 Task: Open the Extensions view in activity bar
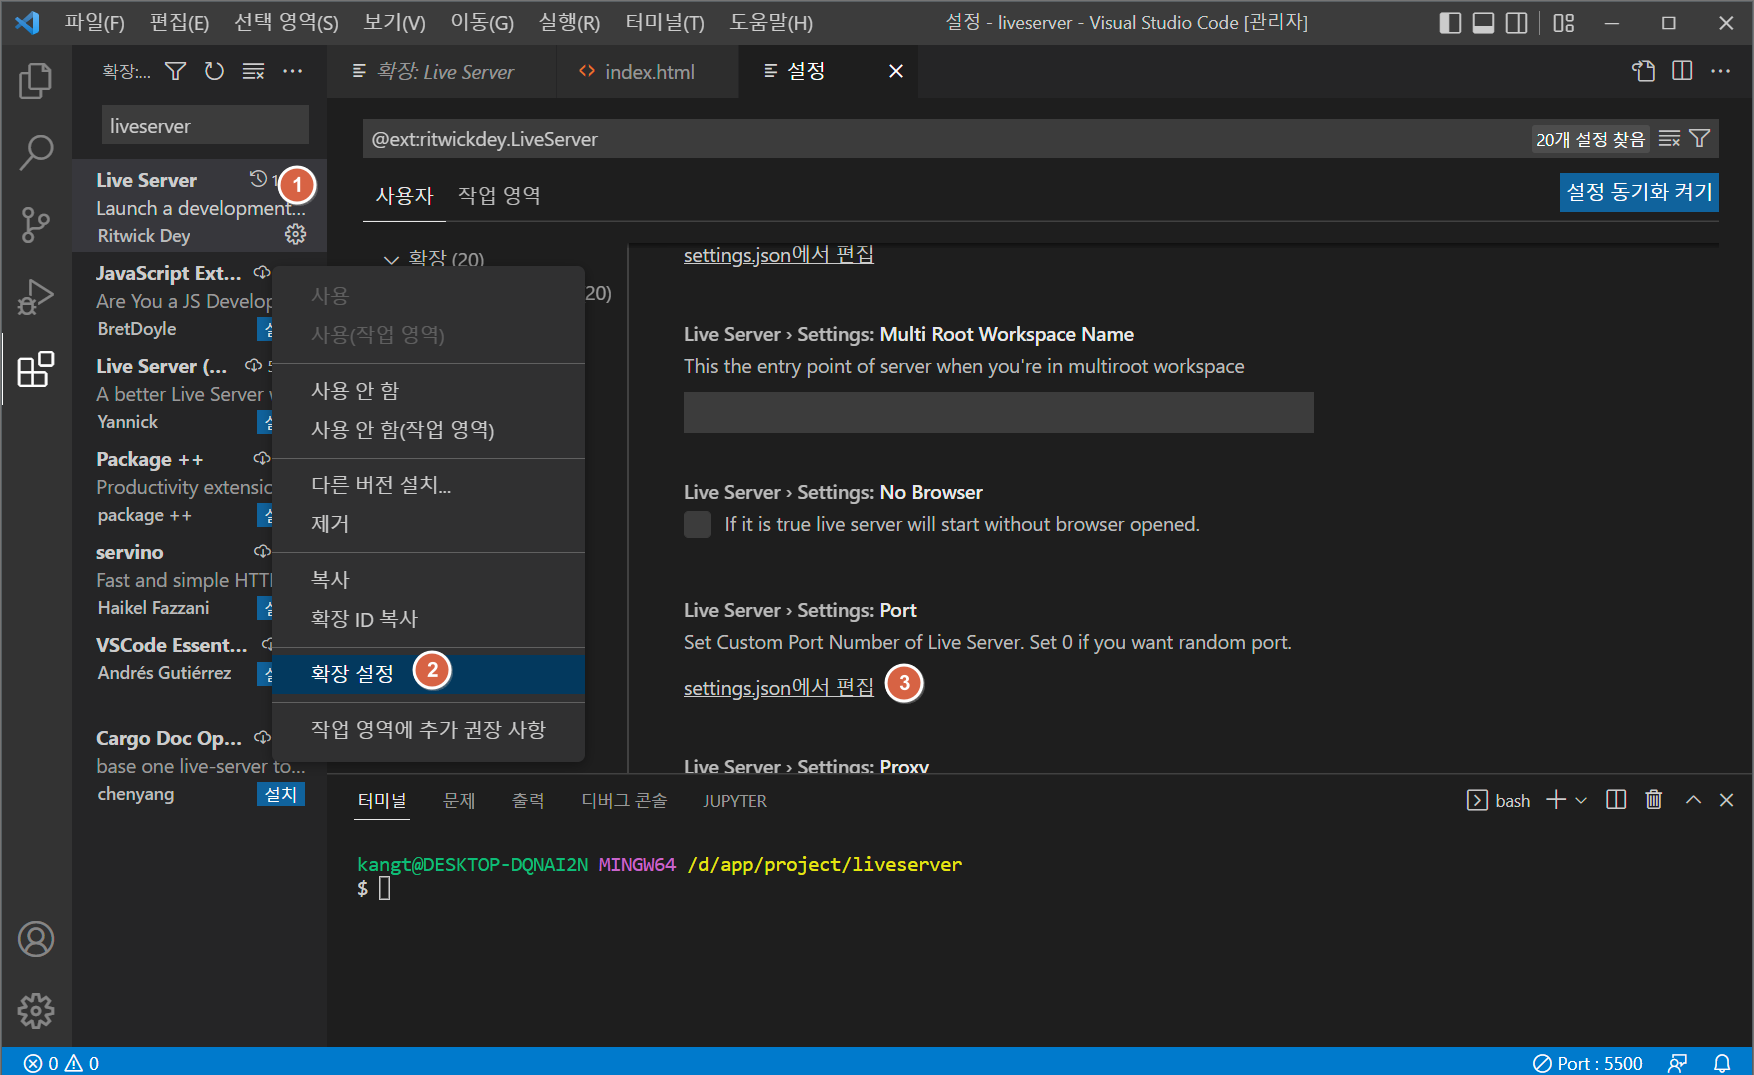click(36, 369)
